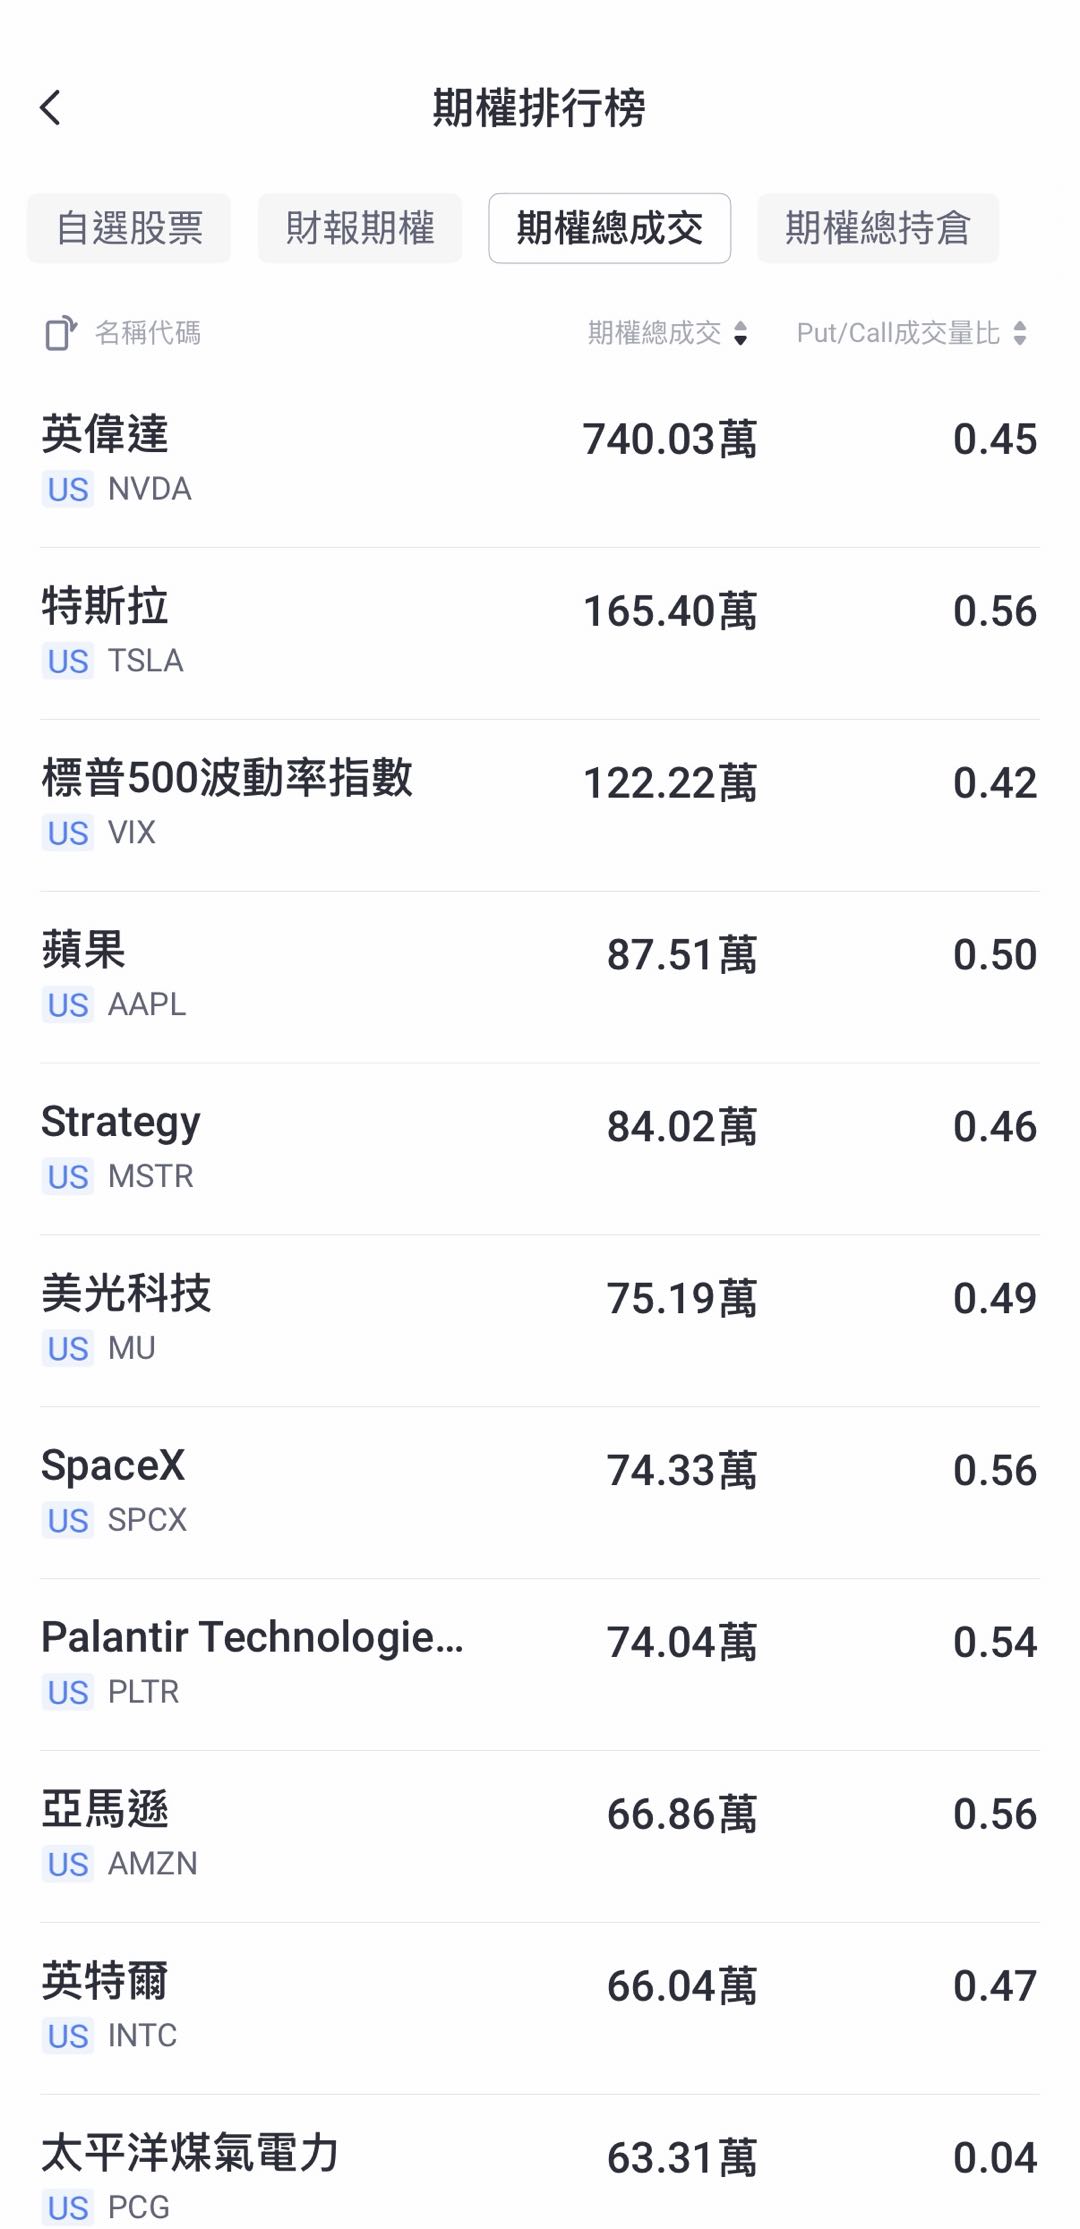Viewport: 1080px width, 2229px height.
Task: Open the 期權總持倉 tab
Action: pyautogui.click(x=878, y=228)
